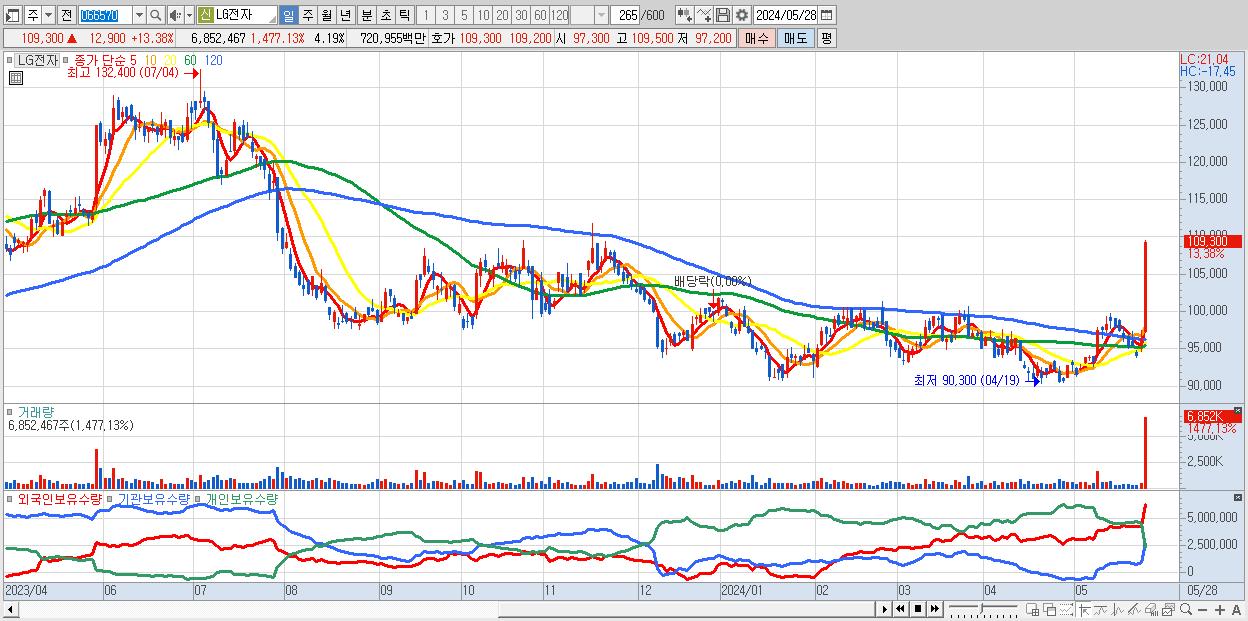Click the fast-forward playback button
This screenshot has width=1248, height=621.
point(934,609)
